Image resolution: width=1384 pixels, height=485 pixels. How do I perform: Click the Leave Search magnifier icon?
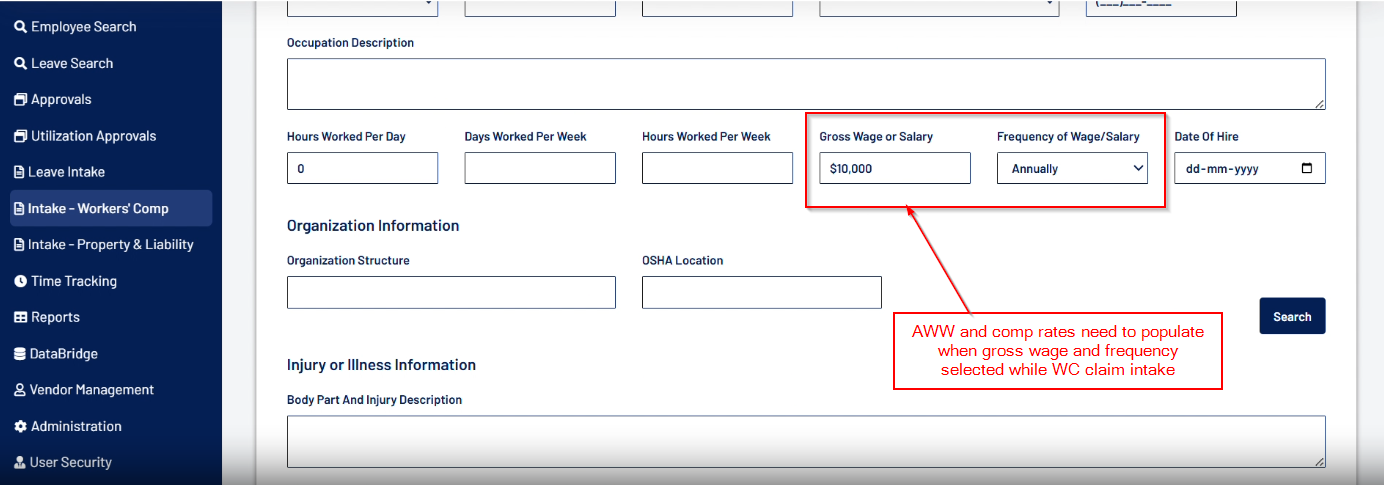pos(20,63)
